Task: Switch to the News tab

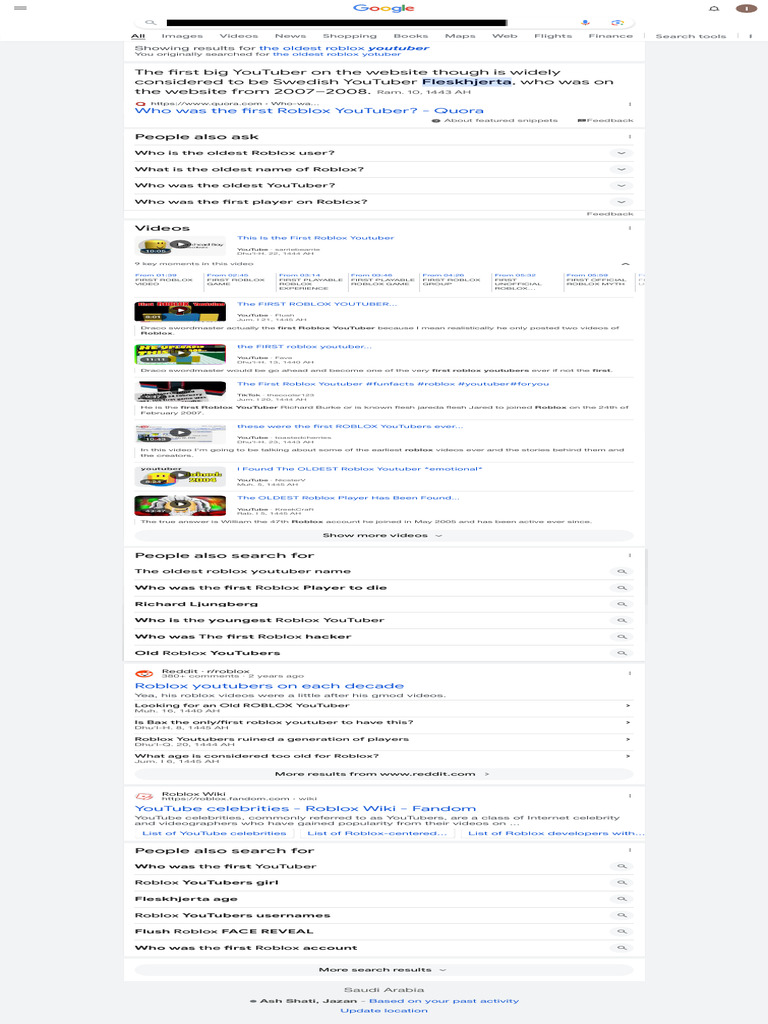Action: (x=290, y=36)
